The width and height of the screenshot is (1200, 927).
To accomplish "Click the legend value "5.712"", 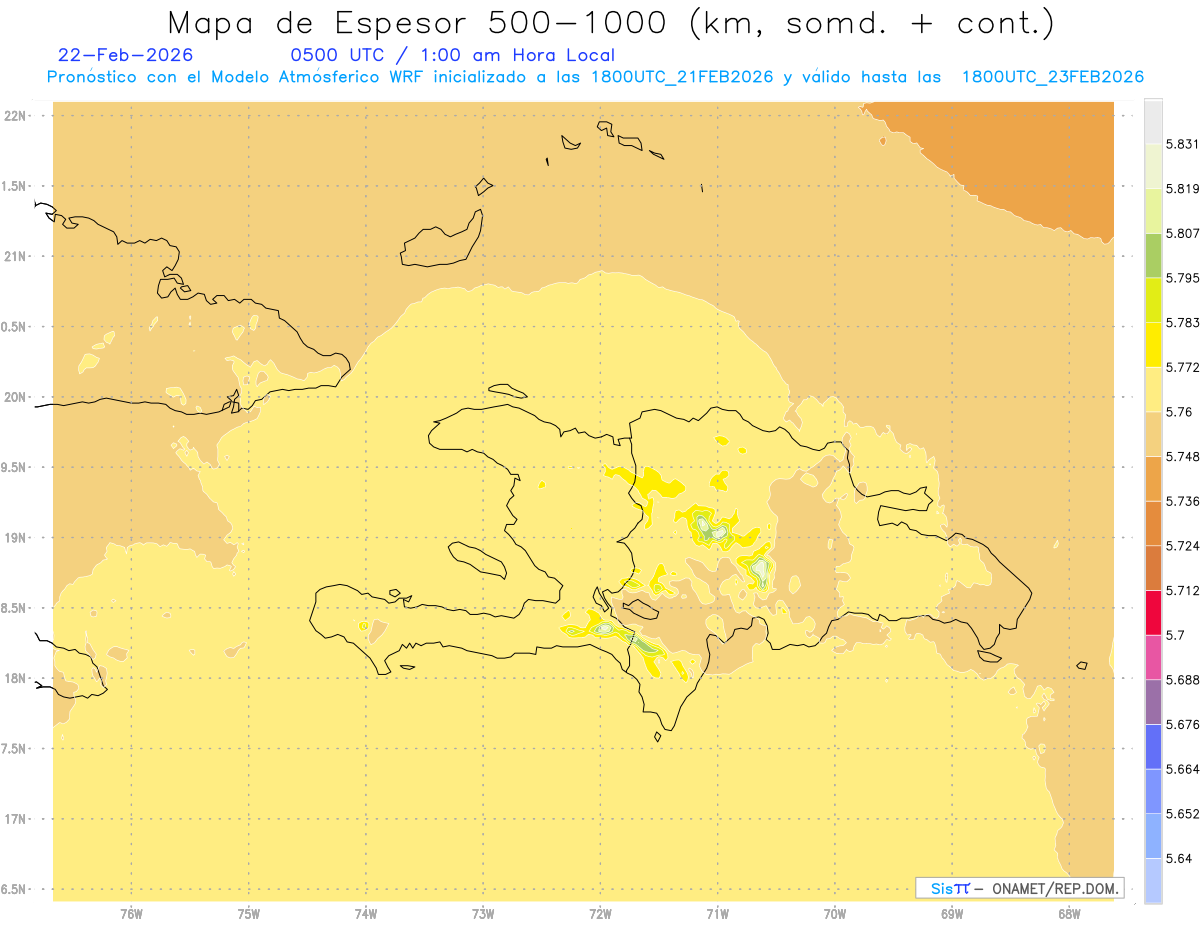I will [1183, 590].
